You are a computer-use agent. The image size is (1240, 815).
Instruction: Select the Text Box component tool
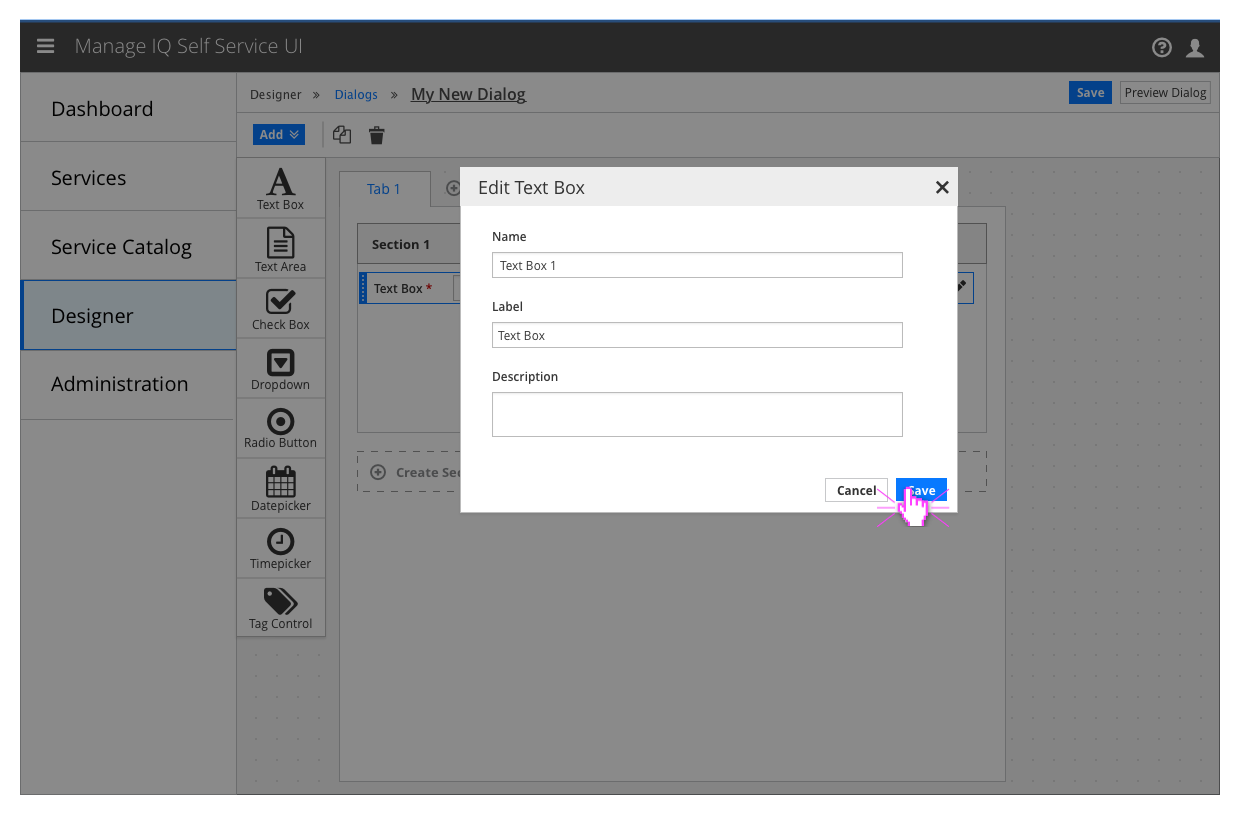280,188
